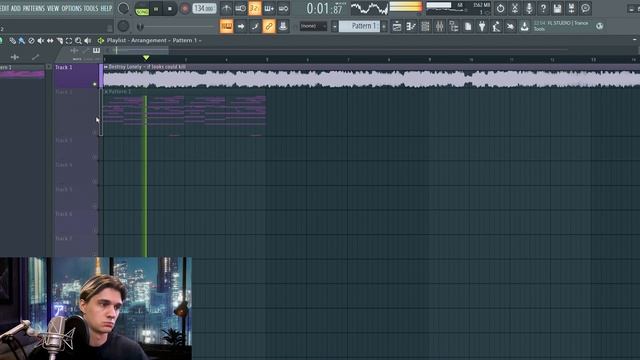
Task: Click the 134 tempo field
Action: 204,9
